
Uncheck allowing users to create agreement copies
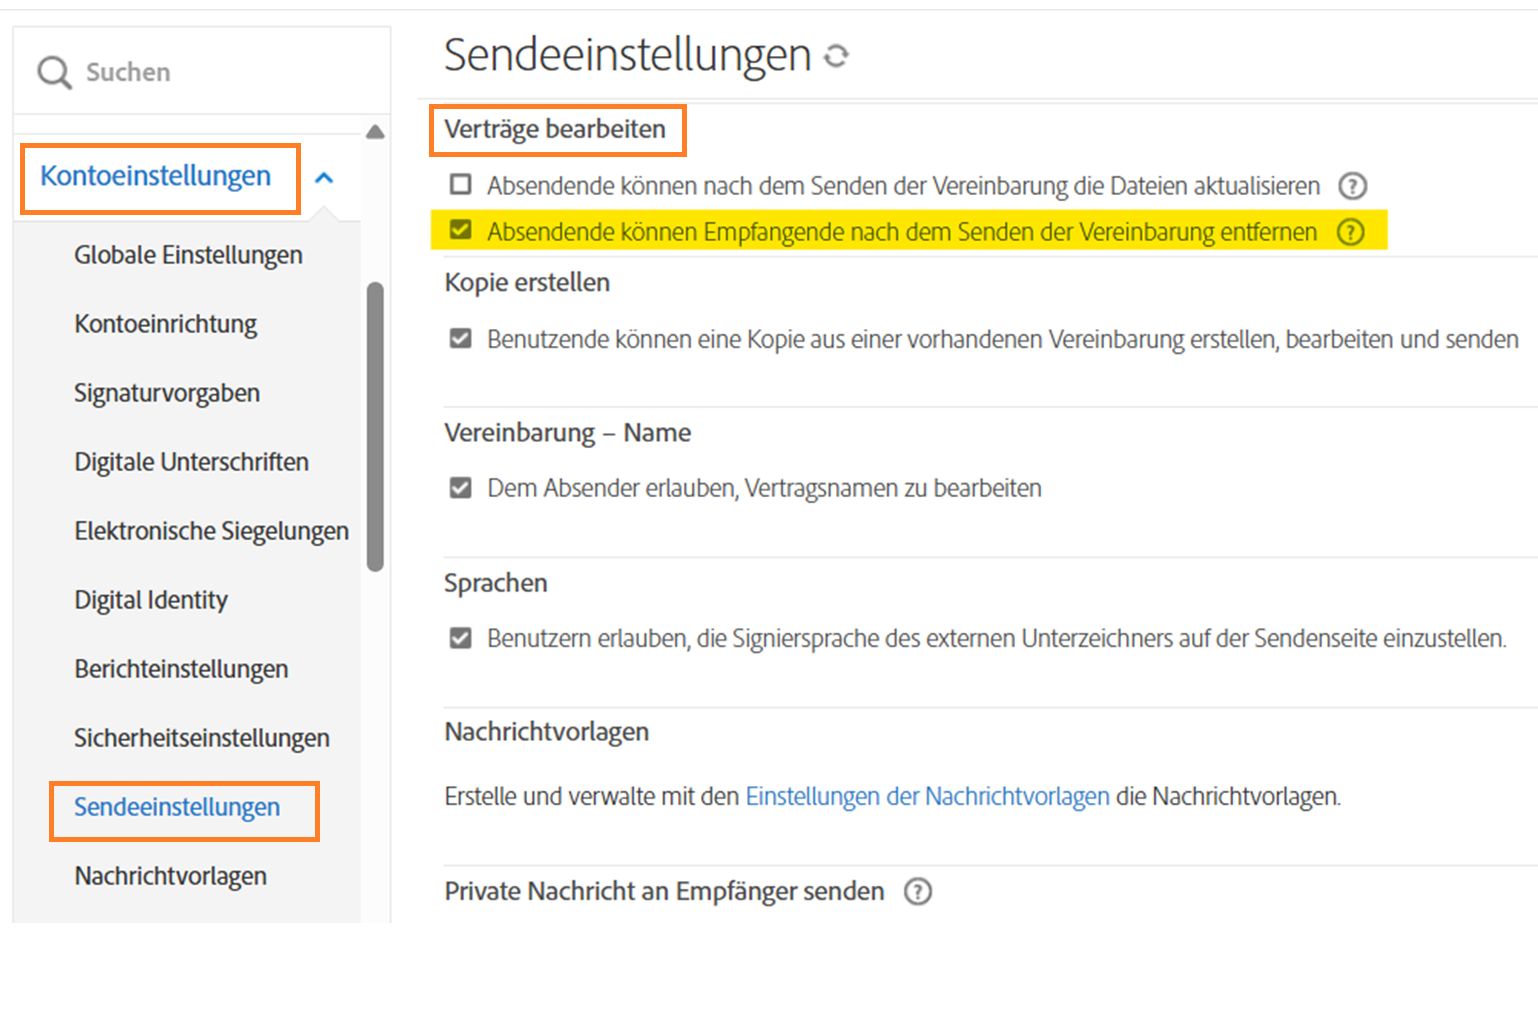click(460, 338)
